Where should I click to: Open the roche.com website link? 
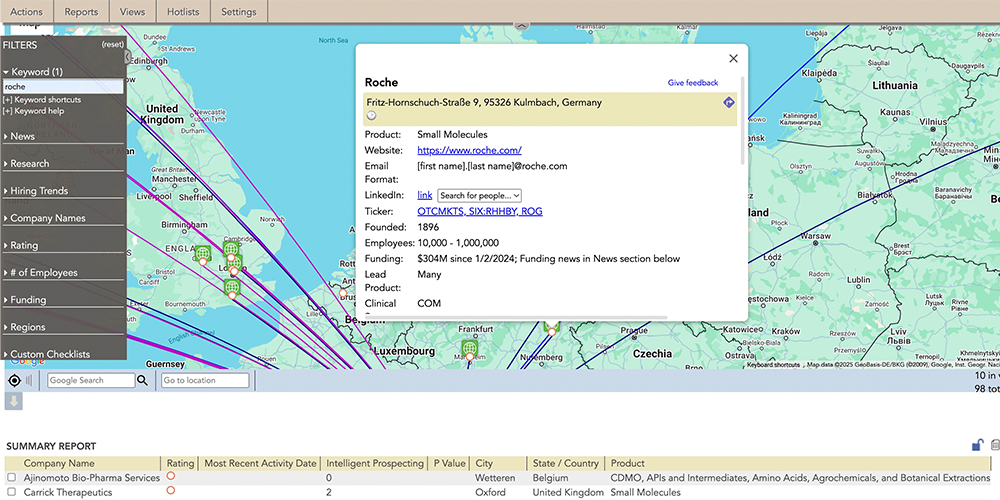469,151
